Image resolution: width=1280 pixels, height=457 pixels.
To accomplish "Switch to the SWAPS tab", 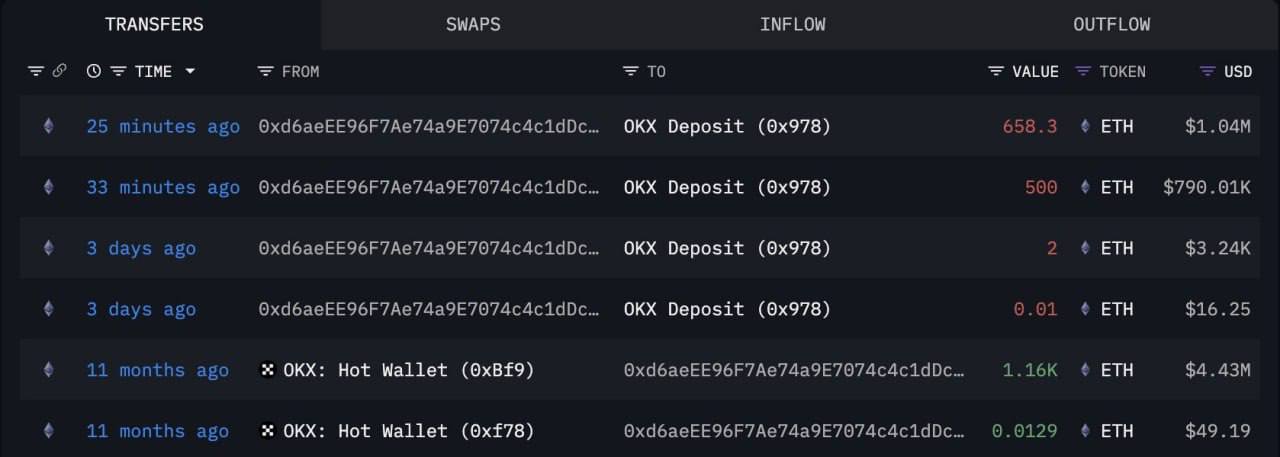I will click(x=473, y=24).
